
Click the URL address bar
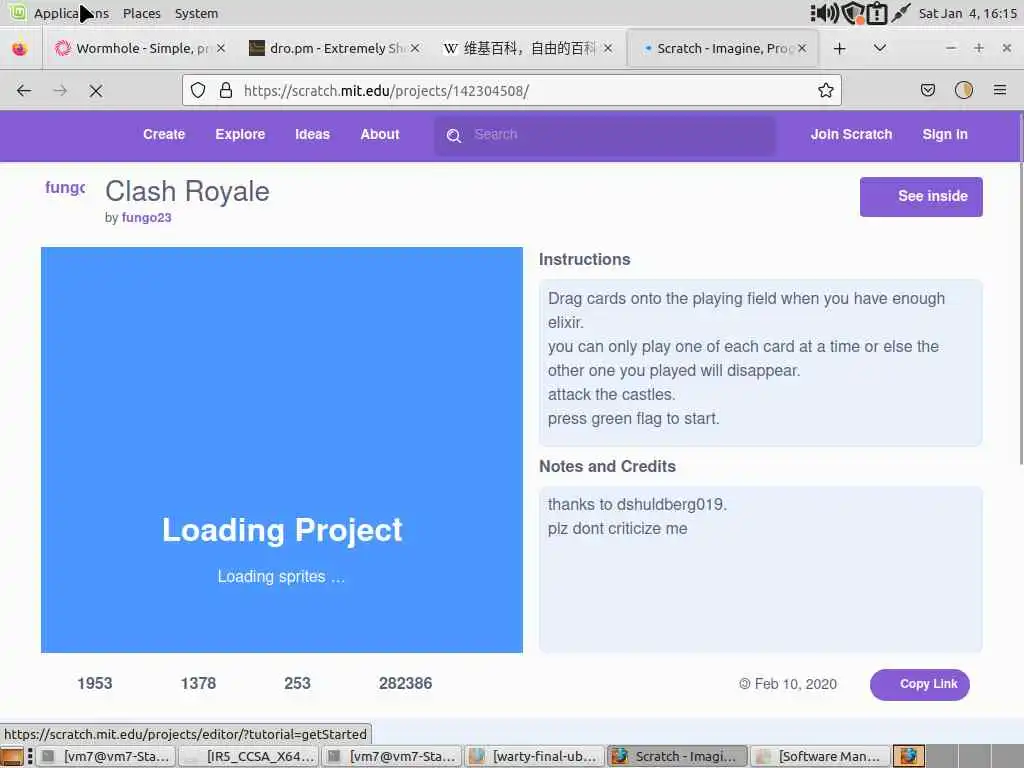511,90
